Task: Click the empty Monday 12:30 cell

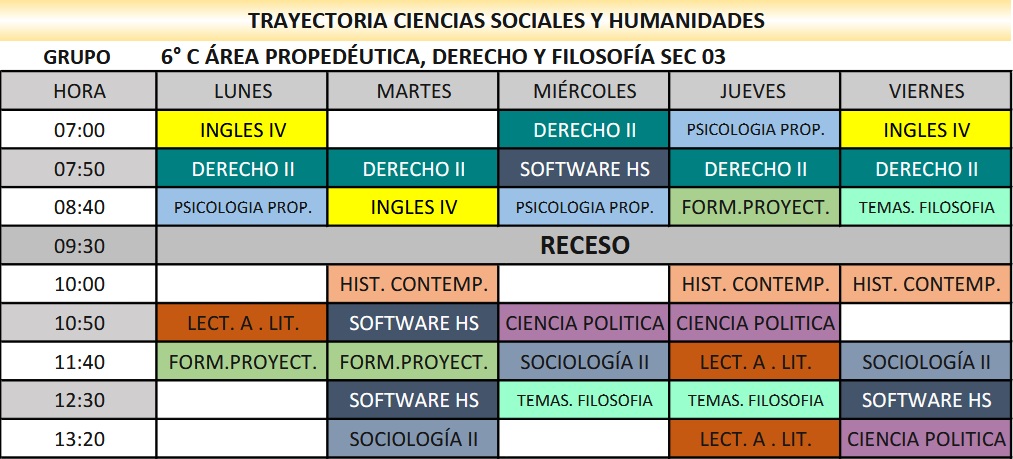Action: (243, 400)
